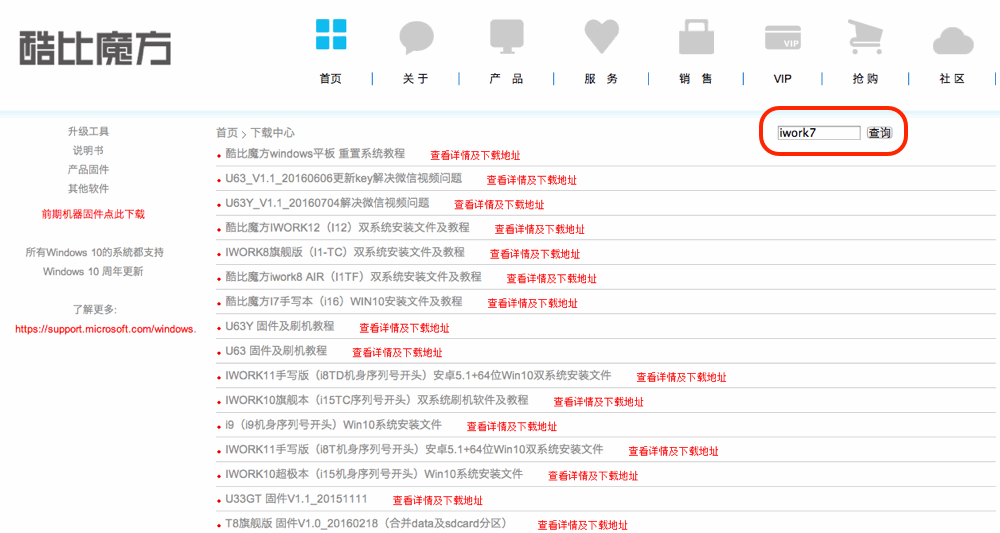Open the red 前期机器固件点此下载 link
This screenshot has height=533, width=1000.
[93, 214]
